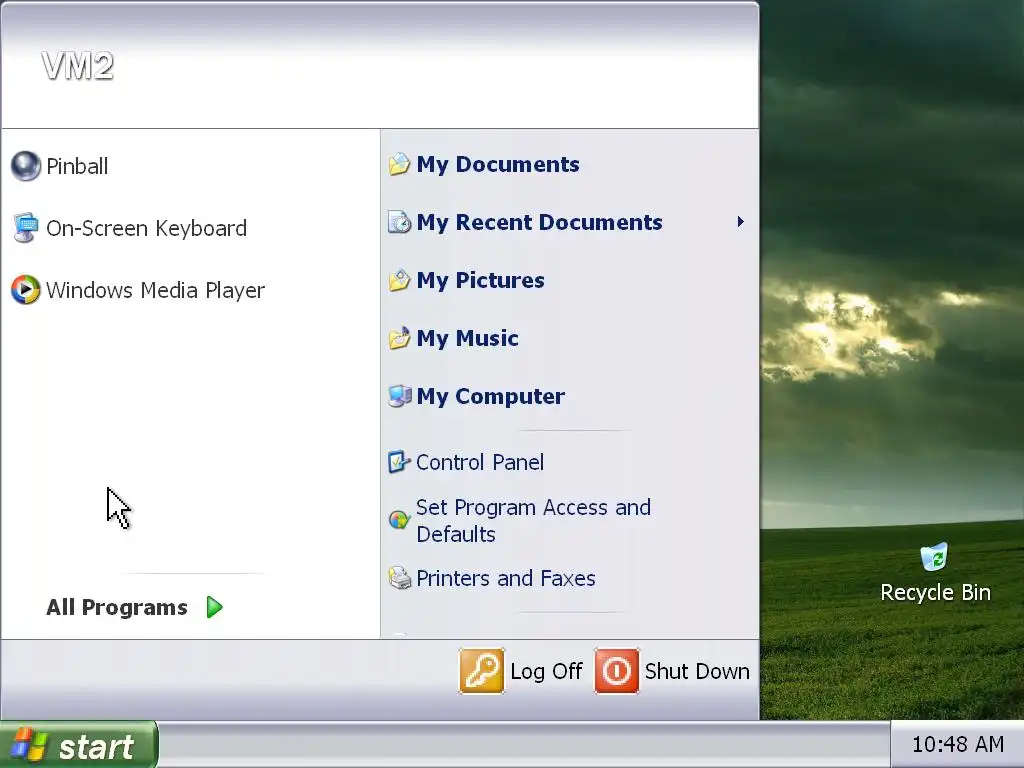
Task: Click the Recycle Bin label text
Action: tap(935, 592)
